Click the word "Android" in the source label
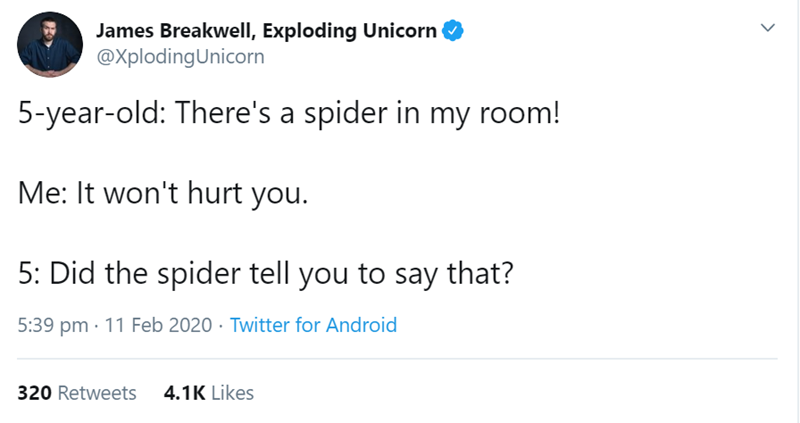Screen dimensions: 800x423 click(362, 325)
